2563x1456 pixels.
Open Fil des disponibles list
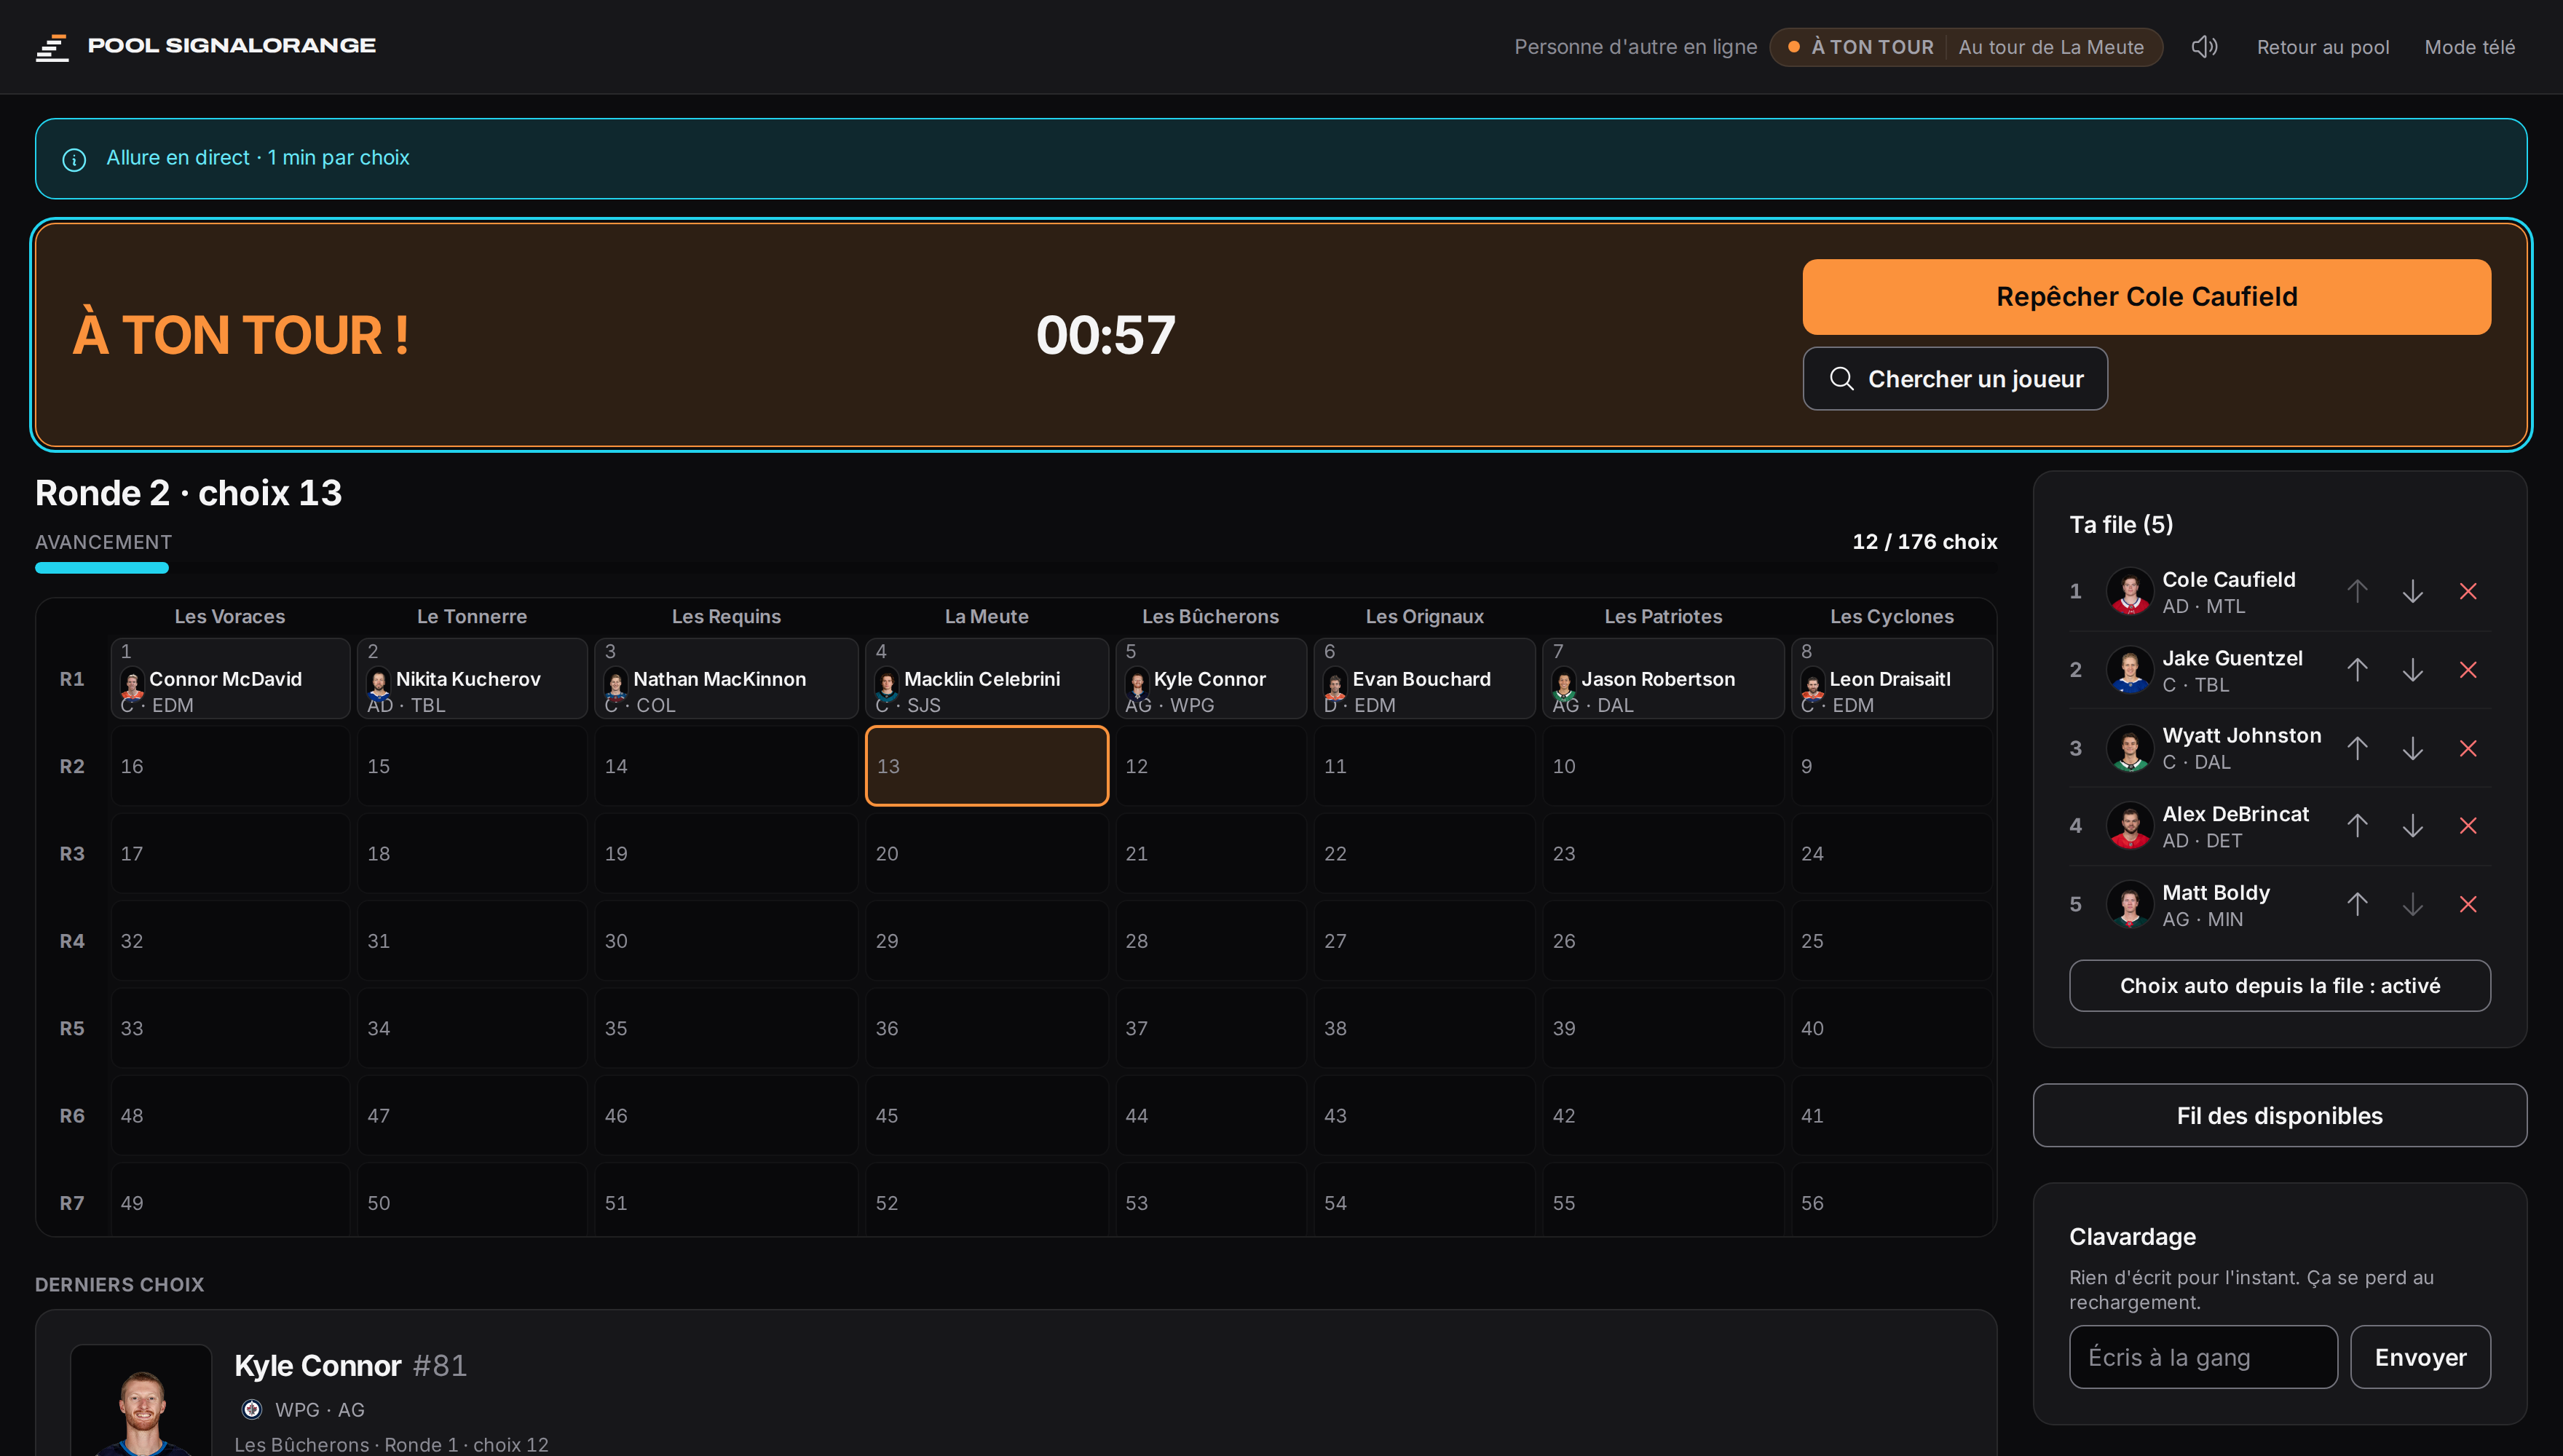tap(2279, 1116)
